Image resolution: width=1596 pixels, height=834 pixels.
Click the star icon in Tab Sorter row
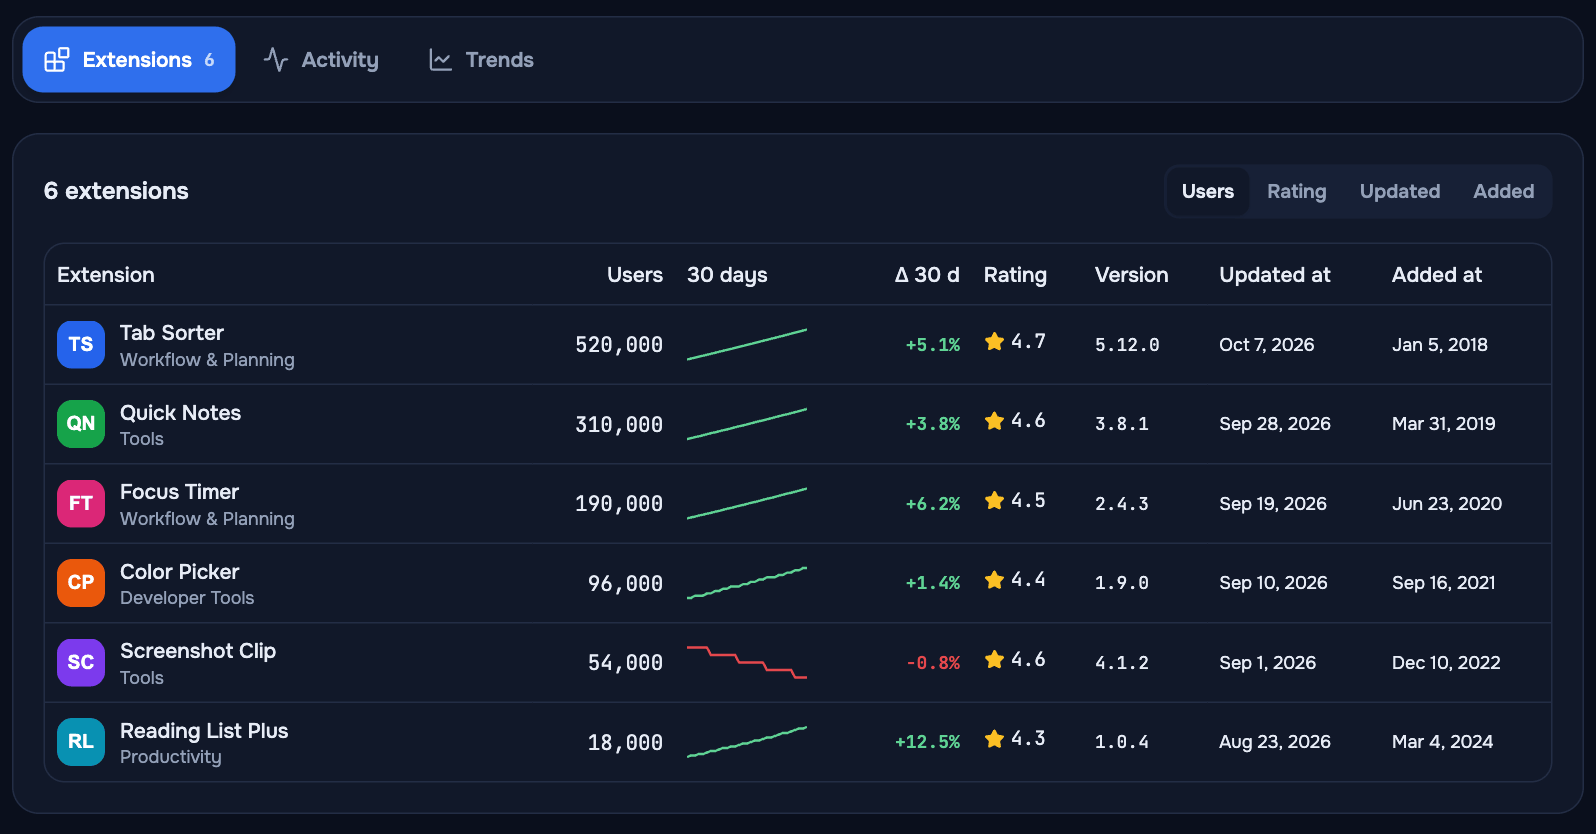(x=994, y=342)
